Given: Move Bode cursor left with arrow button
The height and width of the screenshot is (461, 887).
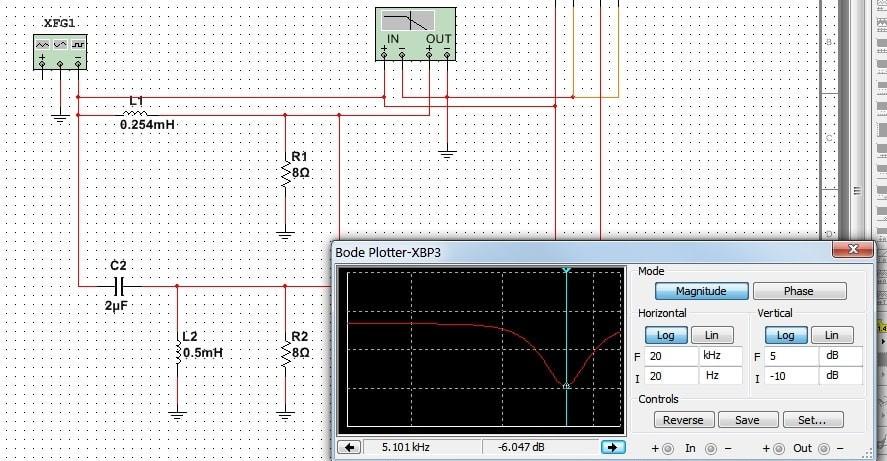Looking at the screenshot, I should point(349,447).
